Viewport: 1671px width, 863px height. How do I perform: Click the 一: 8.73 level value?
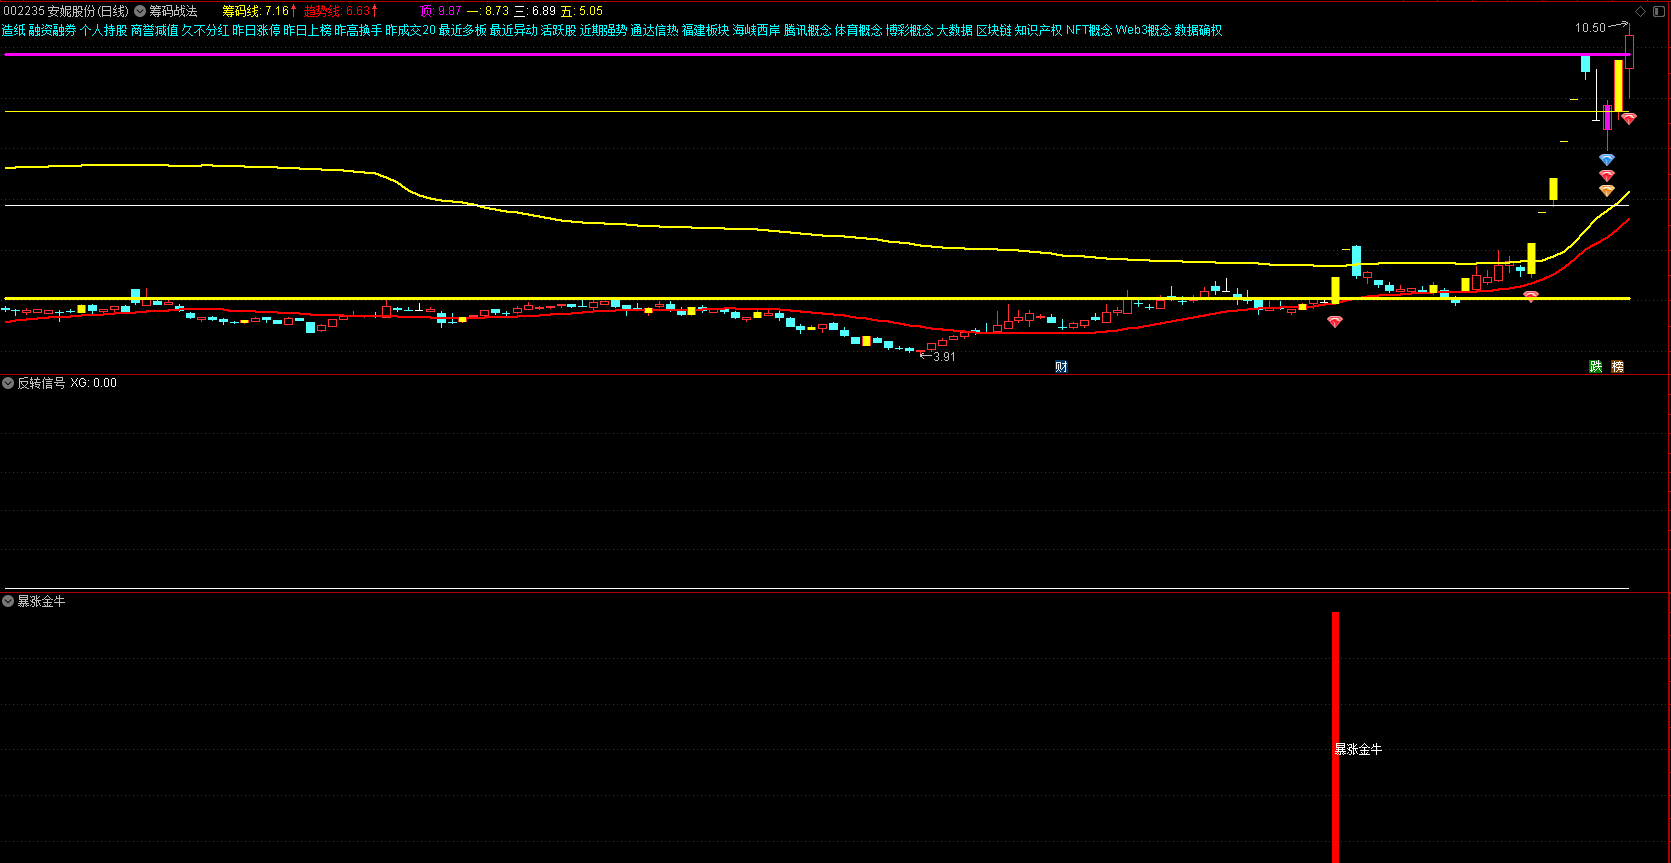click(488, 11)
